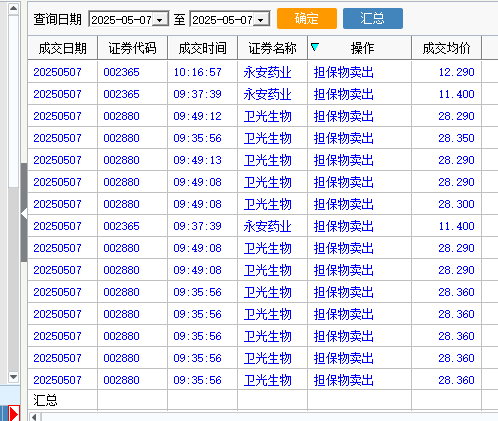Click the vertical scrollbar track on the left
Image resolution: width=498 pixels, height=421 pixels.
tap(13, 280)
